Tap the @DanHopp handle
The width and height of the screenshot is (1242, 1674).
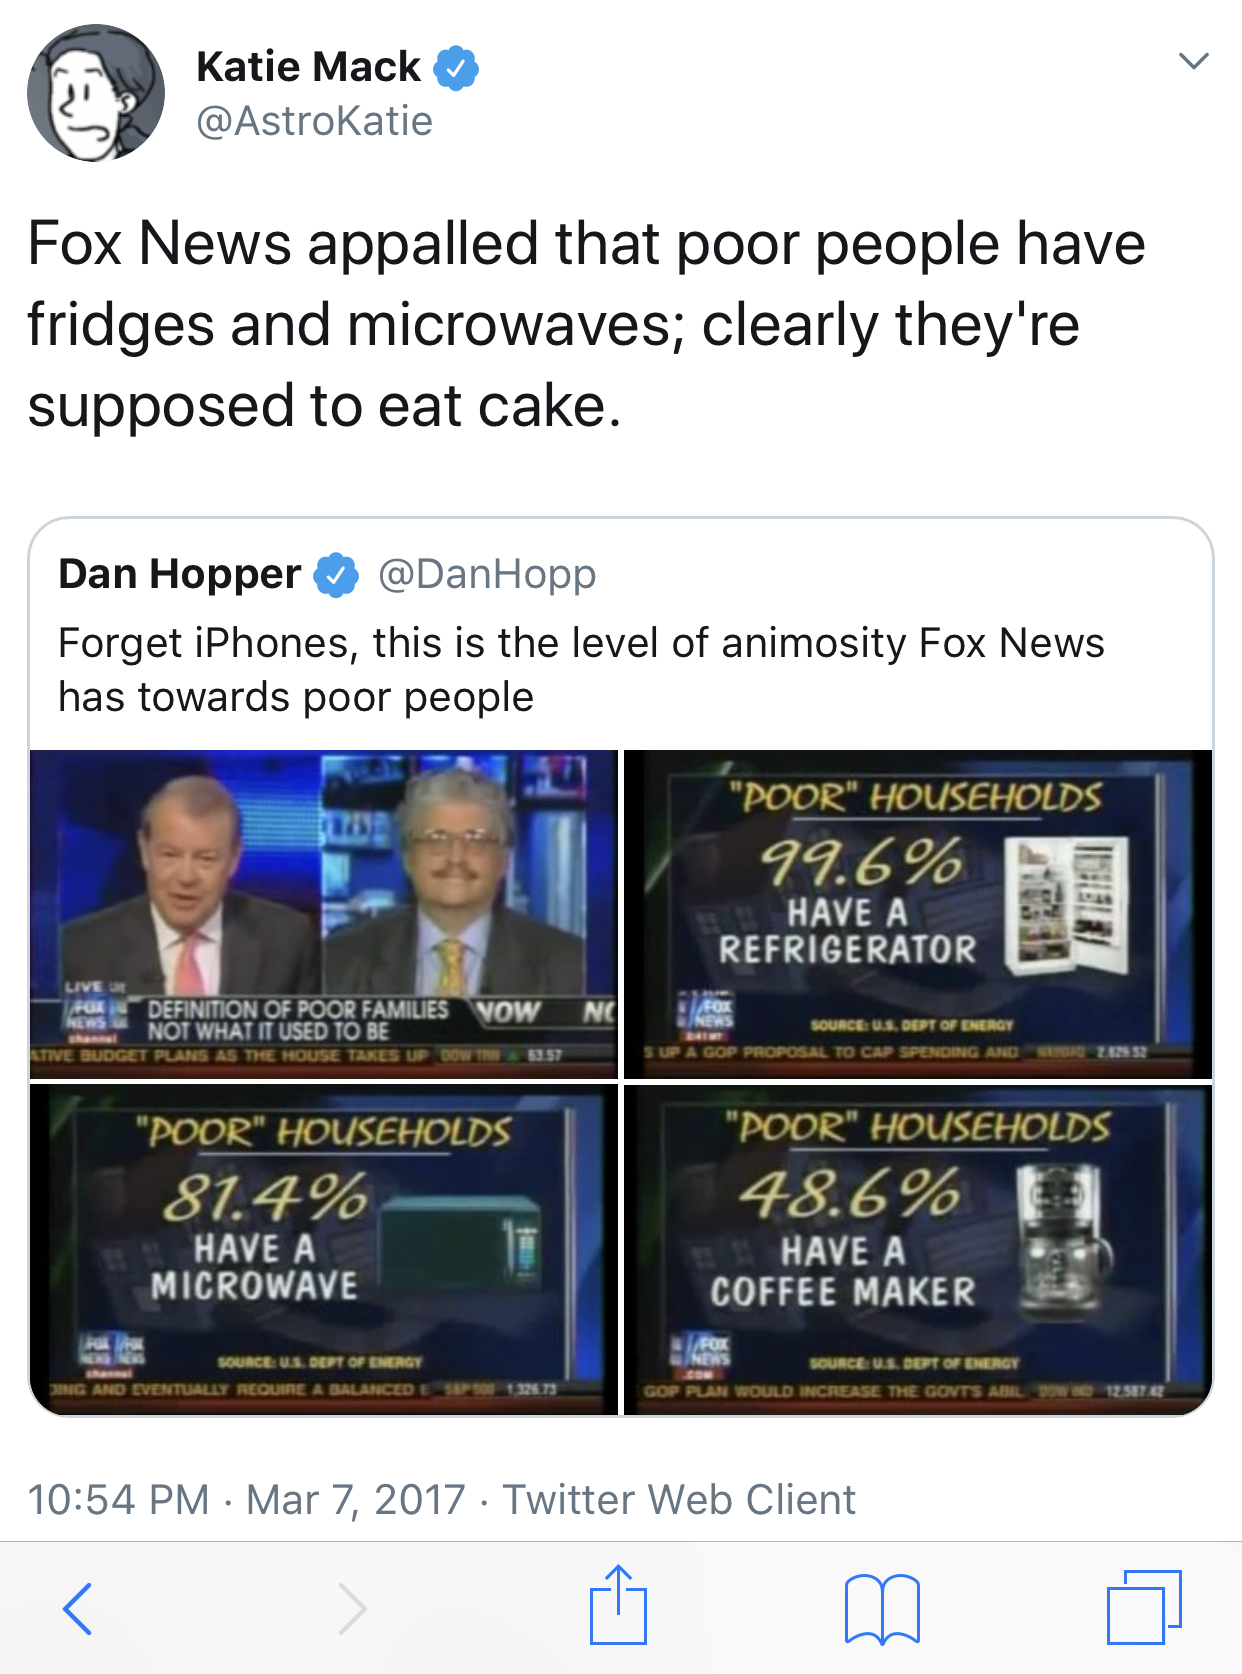(x=487, y=574)
